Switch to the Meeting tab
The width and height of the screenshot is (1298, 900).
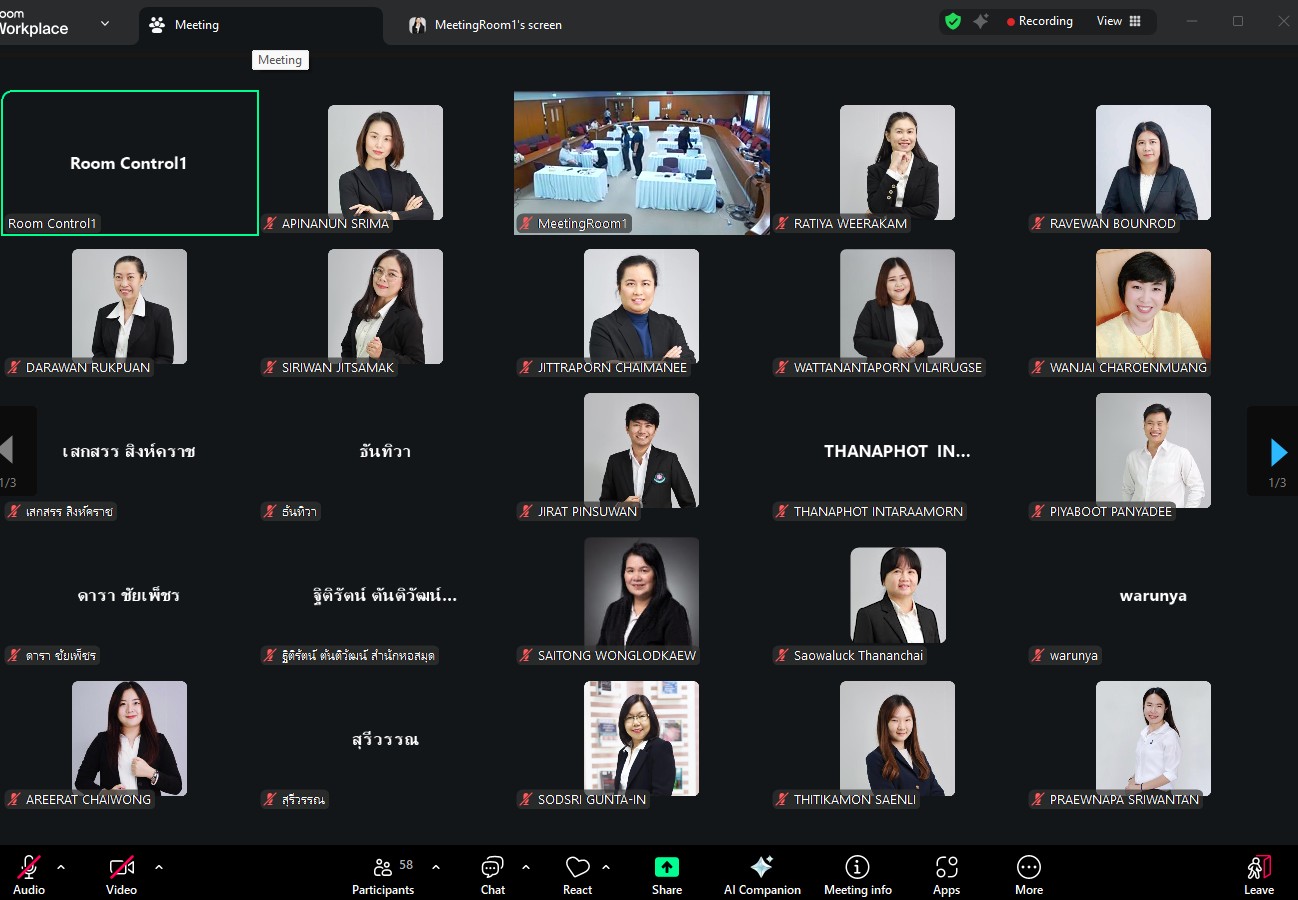(x=196, y=25)
